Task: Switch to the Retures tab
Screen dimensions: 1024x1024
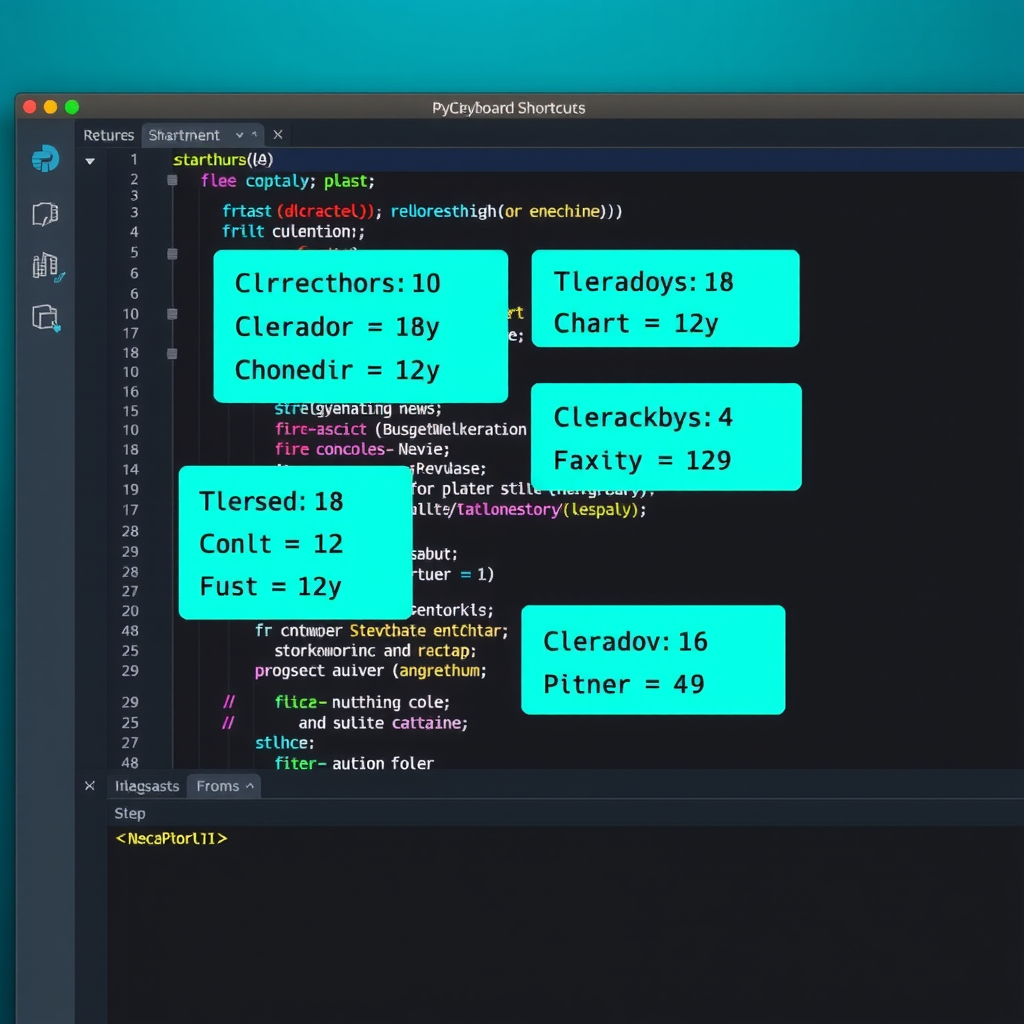Action: pos(108,135)
